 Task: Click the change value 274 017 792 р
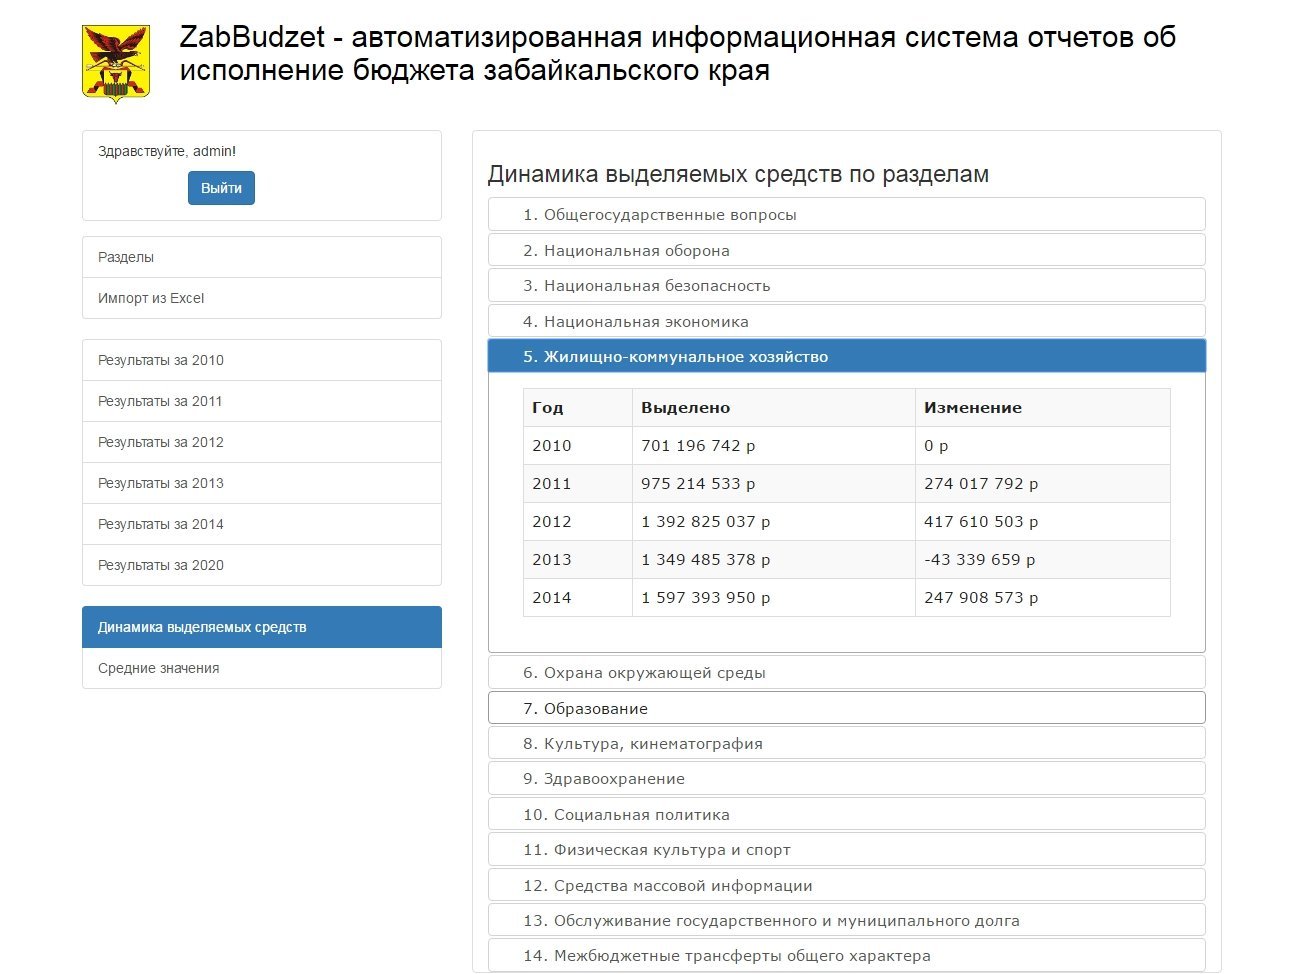pyautogui.click(x=981, y=484)
